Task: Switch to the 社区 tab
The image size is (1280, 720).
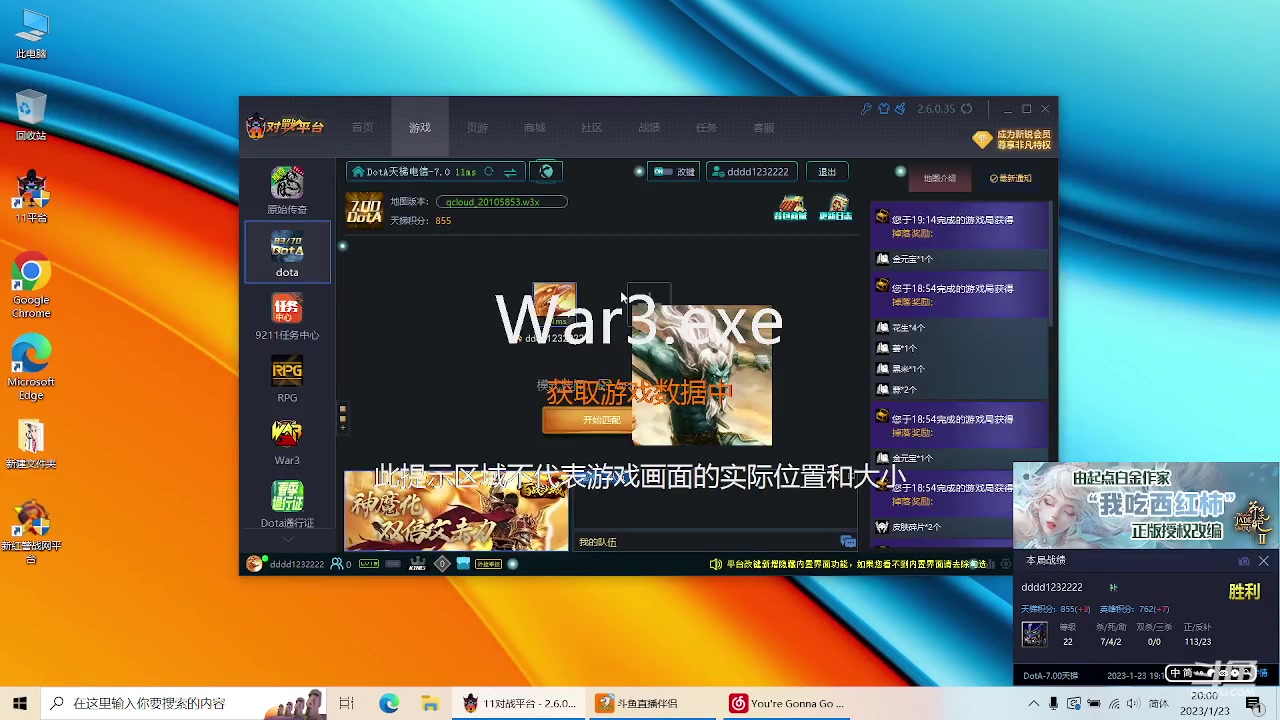Action: click(x=592, y=128)
